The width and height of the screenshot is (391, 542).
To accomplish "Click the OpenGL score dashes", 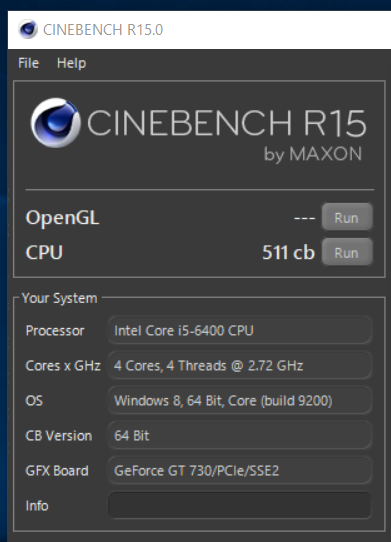I will pyautogui.click(x=304, y=218).
